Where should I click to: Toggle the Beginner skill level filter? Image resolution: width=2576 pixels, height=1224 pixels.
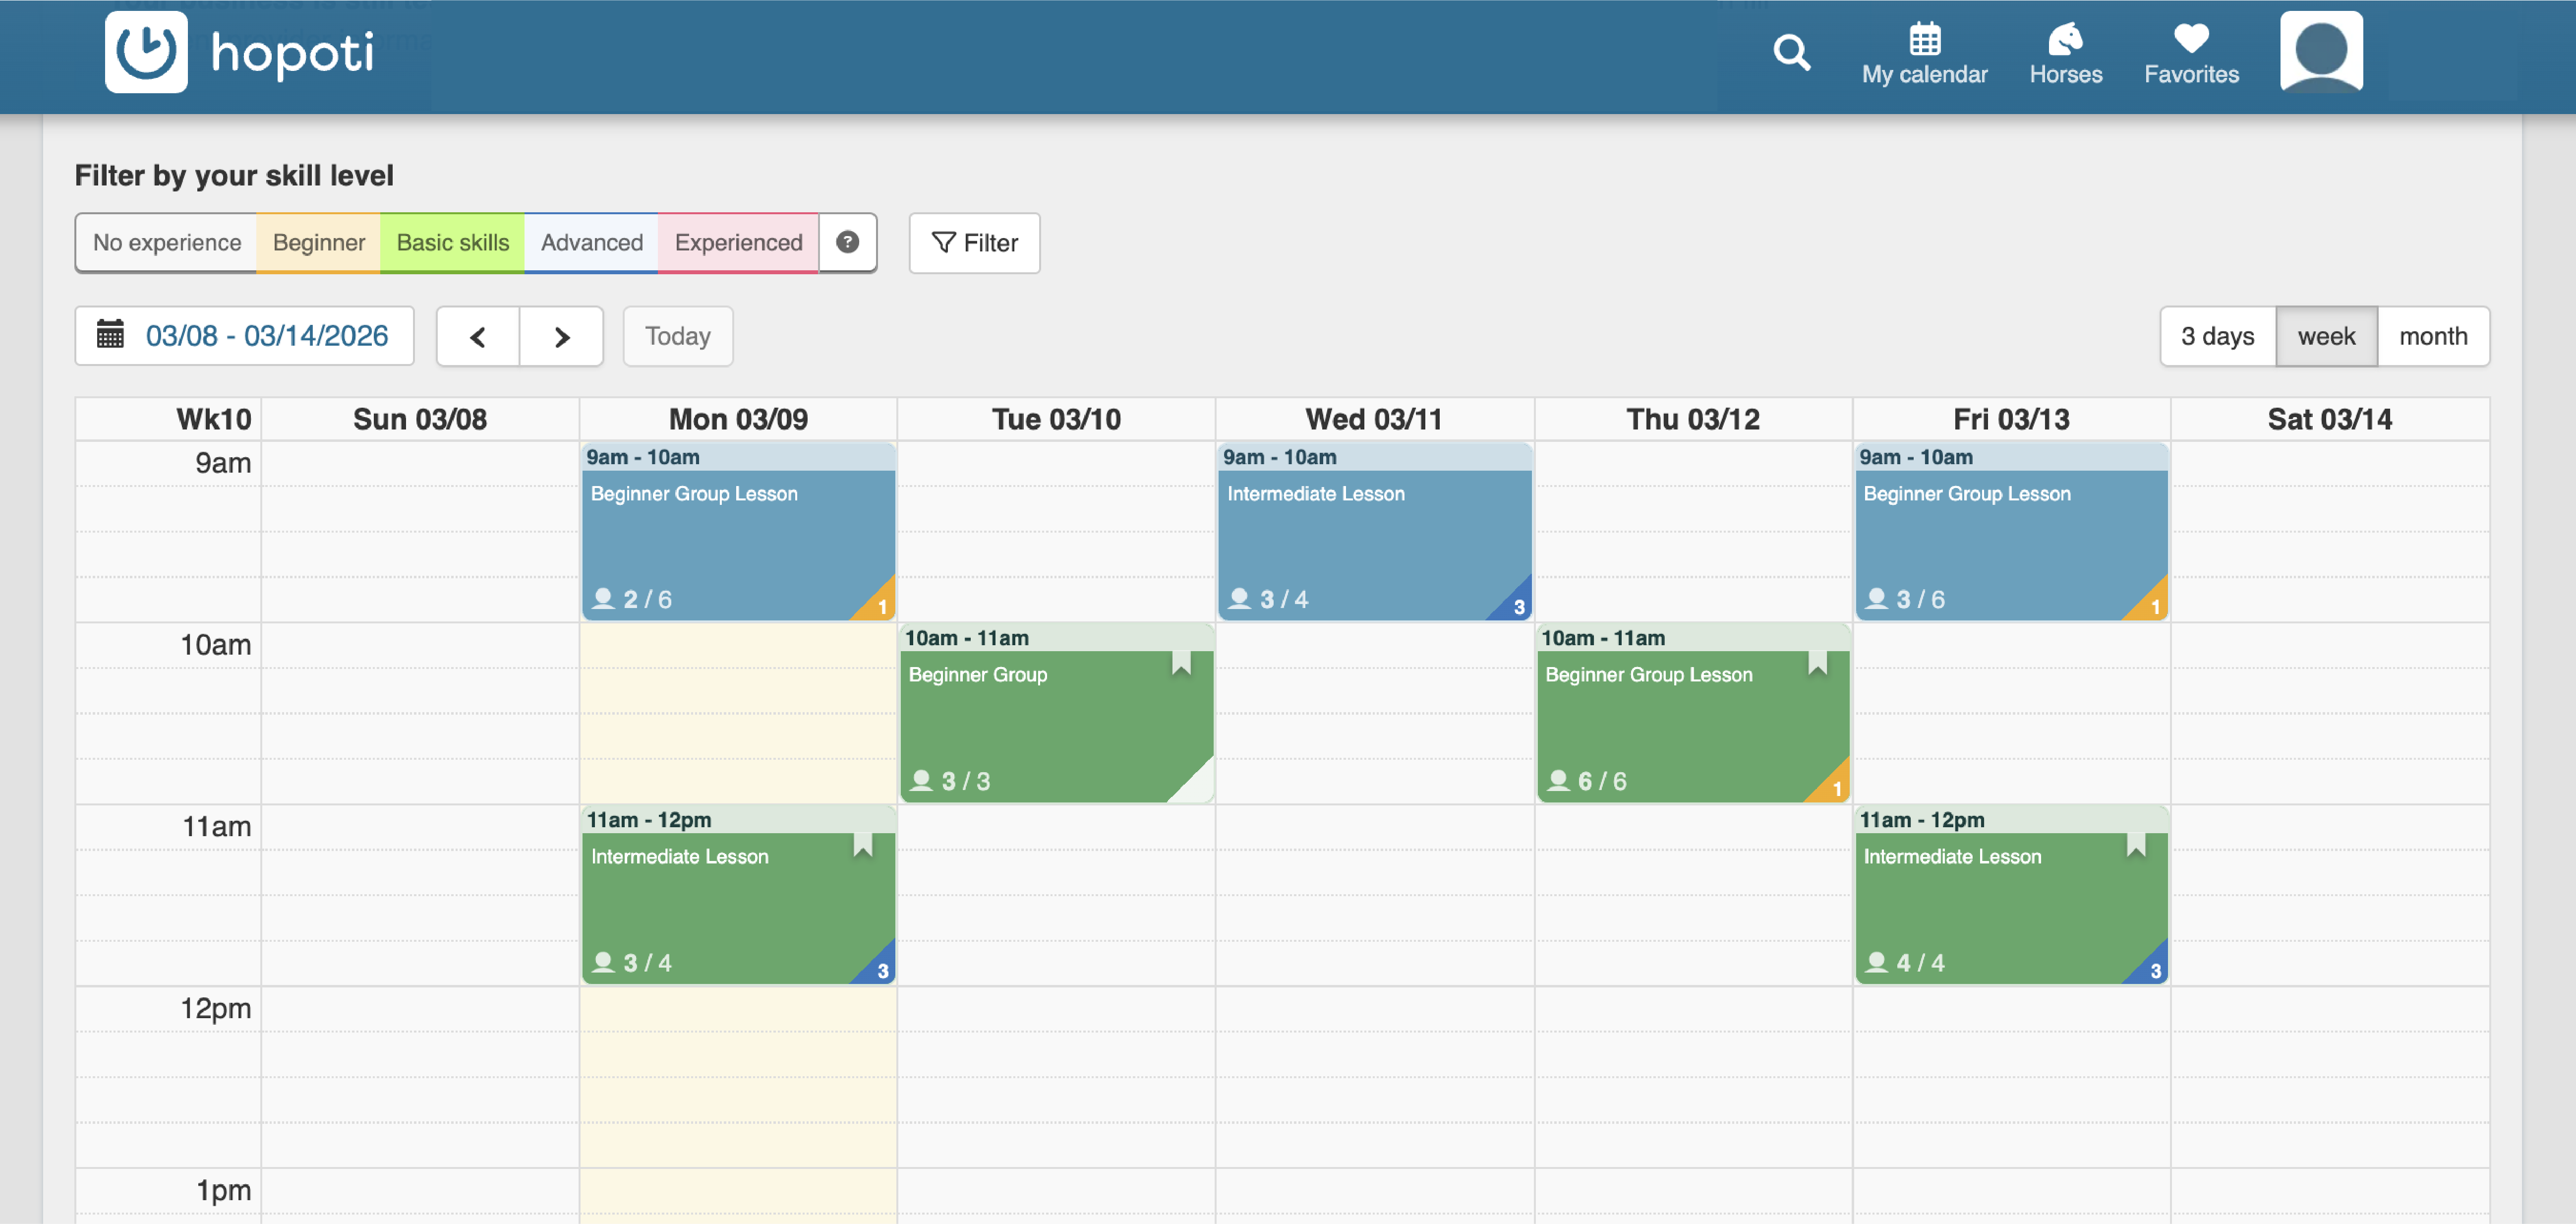coord(318,242)
